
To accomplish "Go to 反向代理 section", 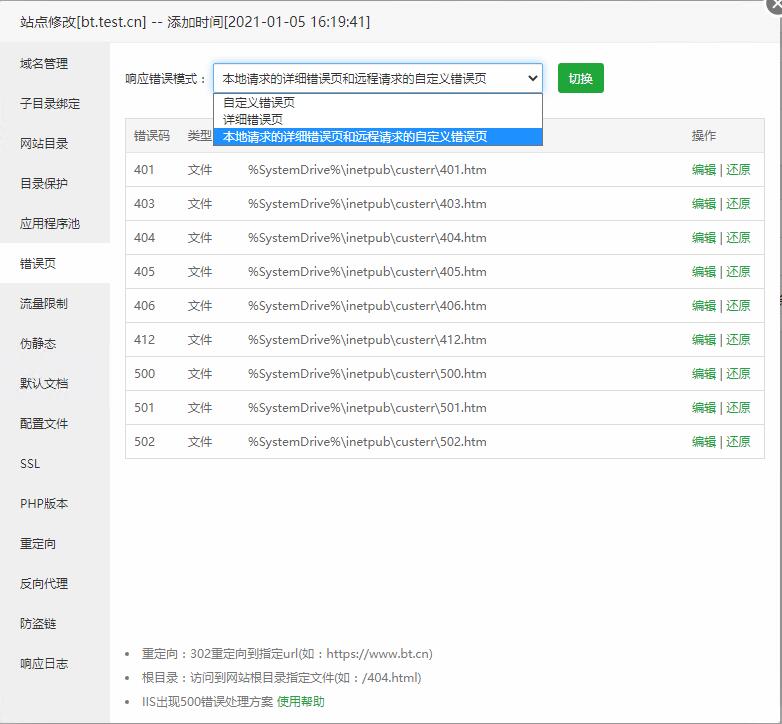I will click(44, 583).
